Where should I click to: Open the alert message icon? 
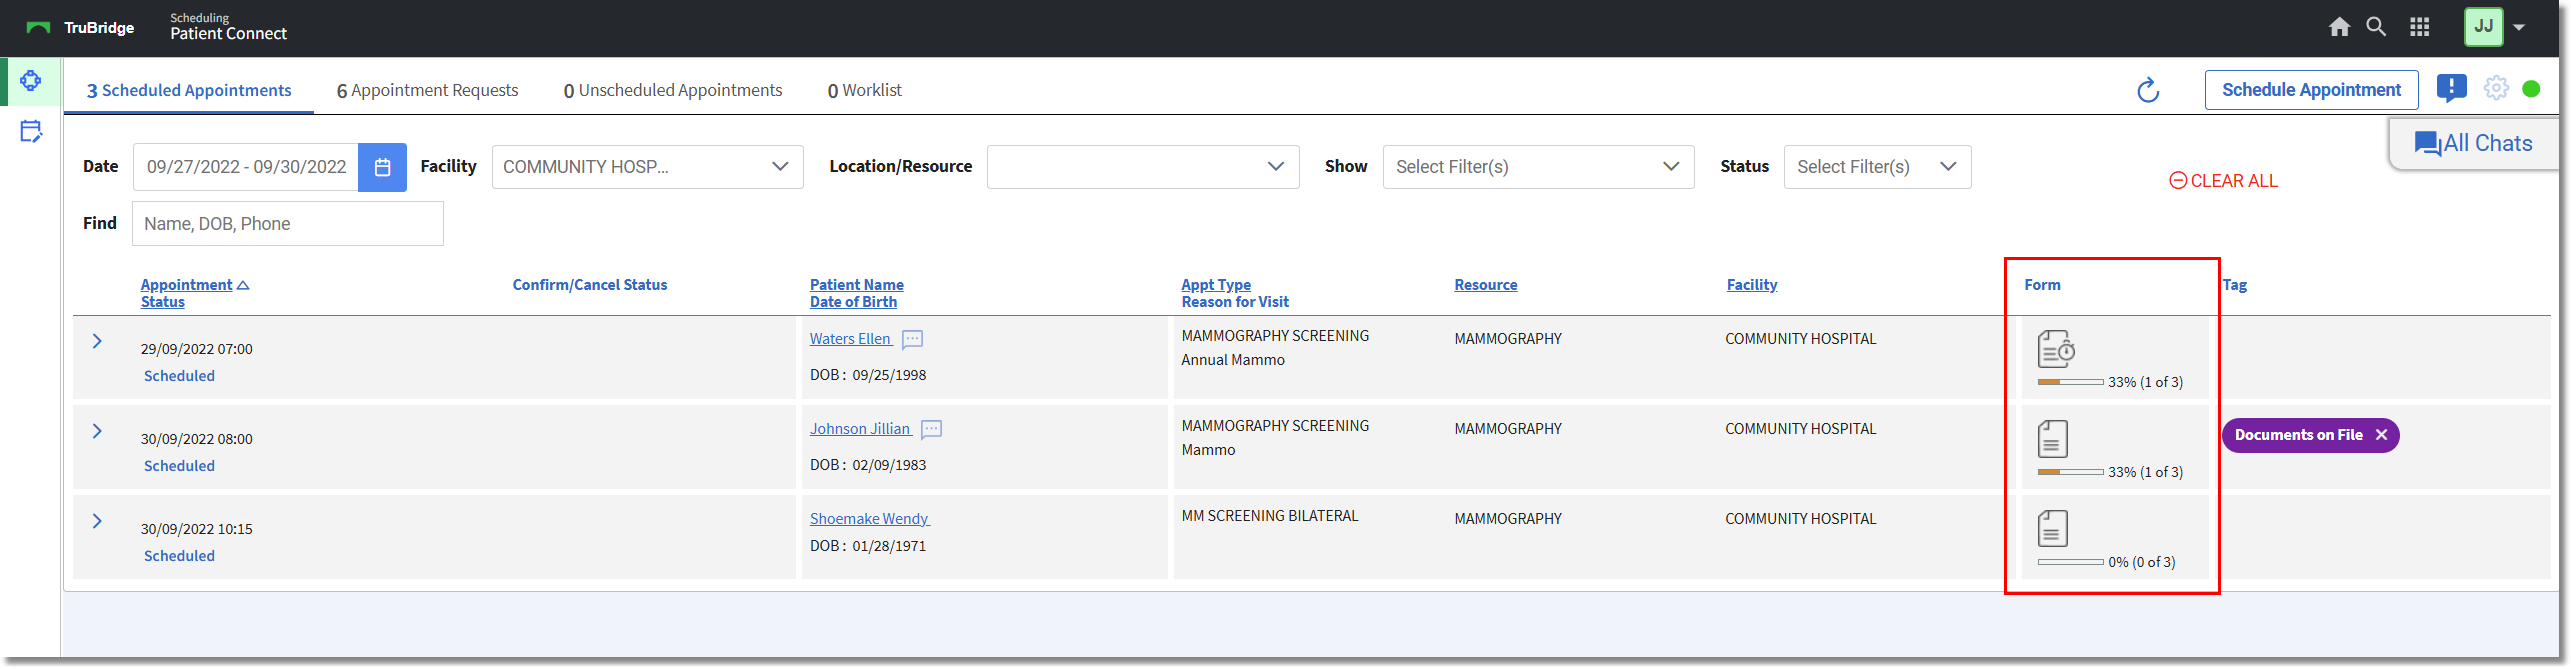tap(2451, 88)
